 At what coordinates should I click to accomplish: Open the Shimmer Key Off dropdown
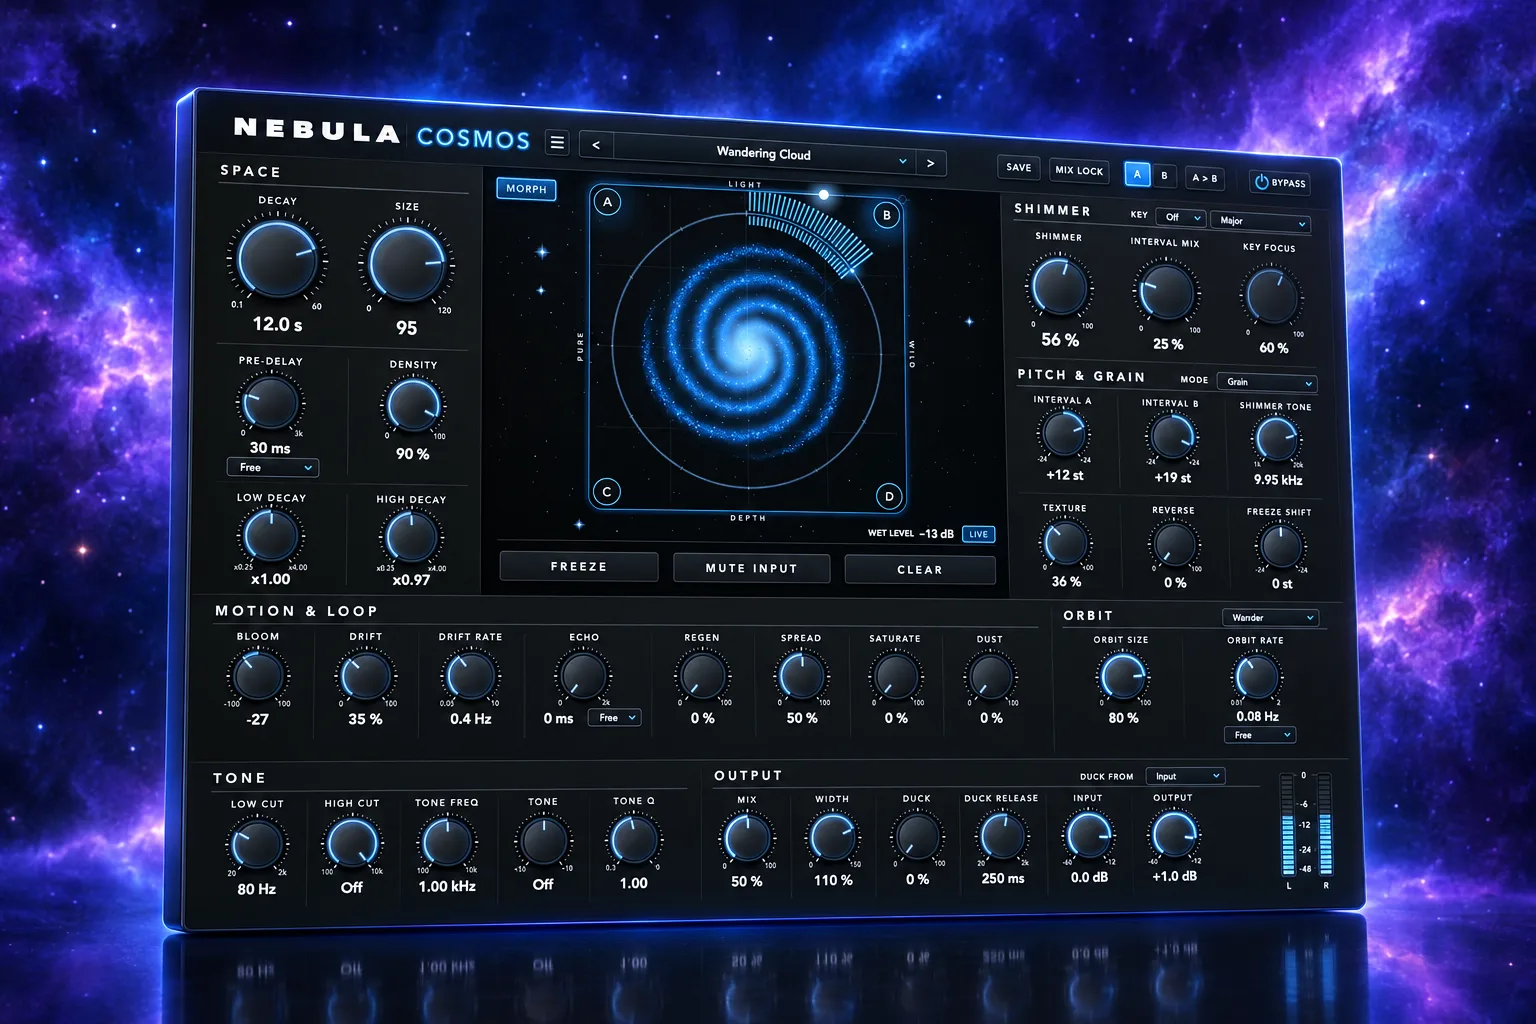(1180, 217)
